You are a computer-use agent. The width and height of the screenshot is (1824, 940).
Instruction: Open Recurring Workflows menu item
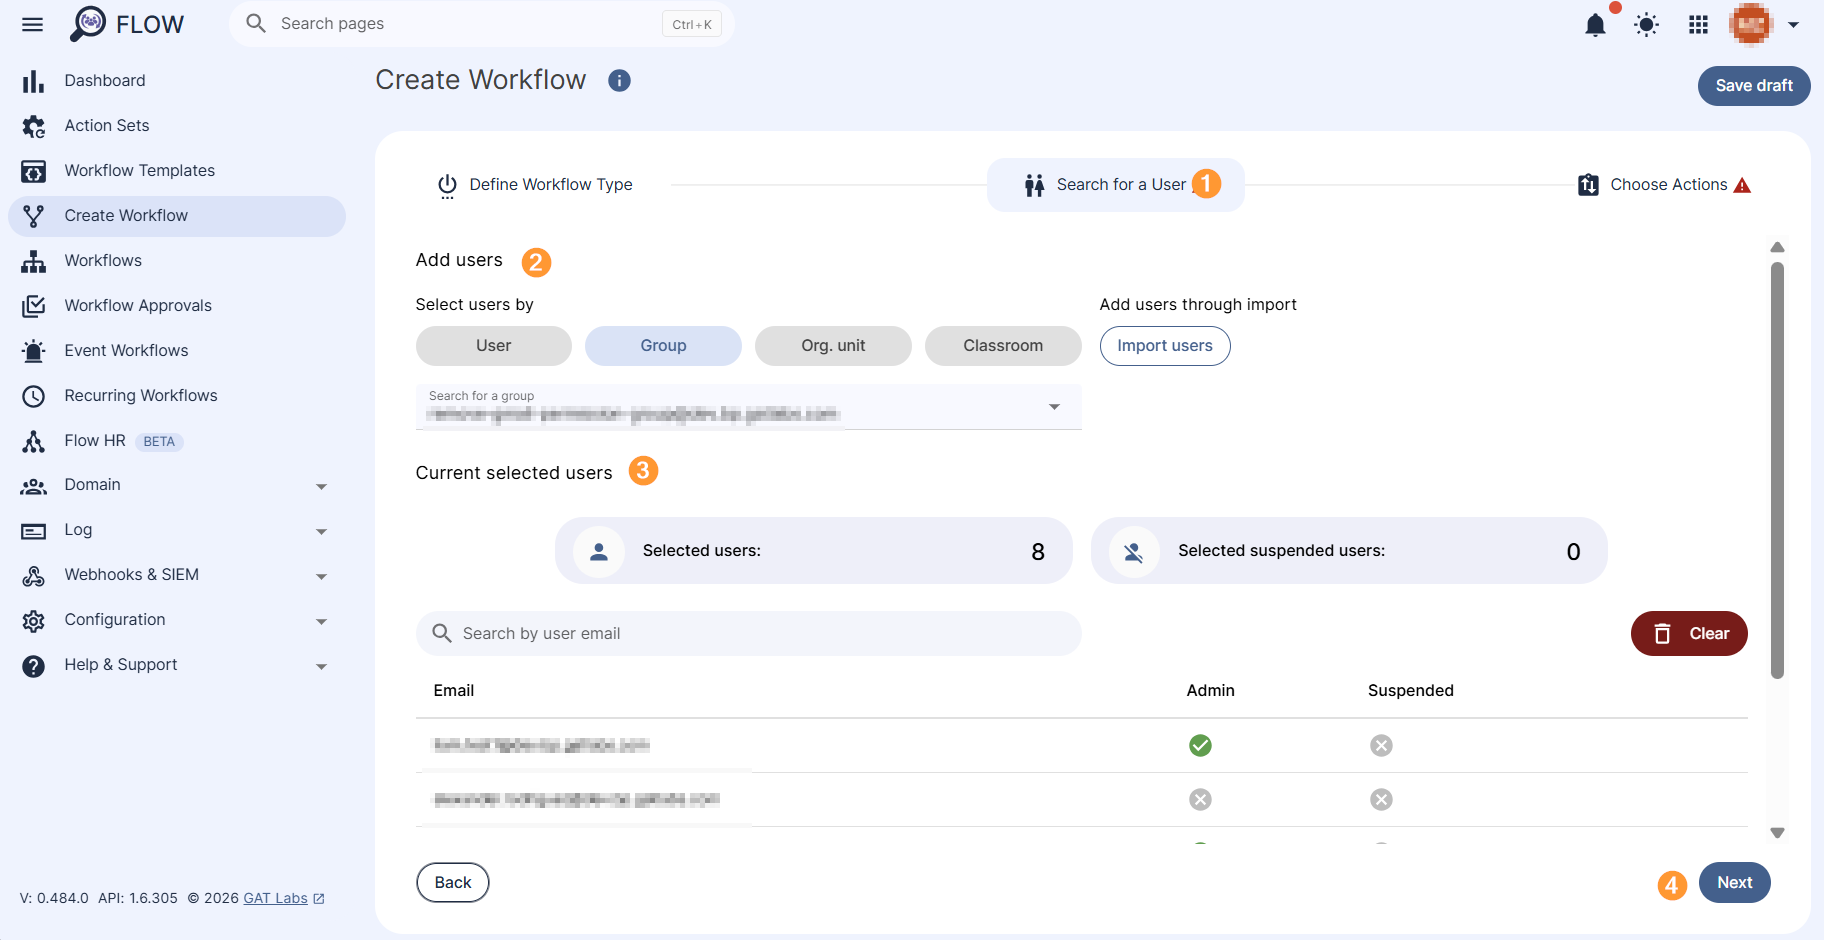click(x=141, y=395)
